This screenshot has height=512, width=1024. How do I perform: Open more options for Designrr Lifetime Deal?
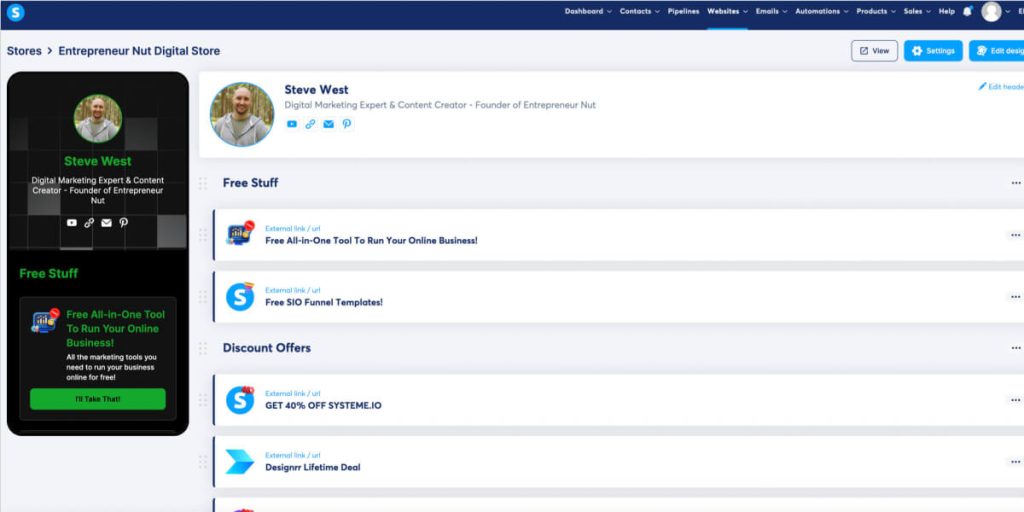tap(1016, 462)
